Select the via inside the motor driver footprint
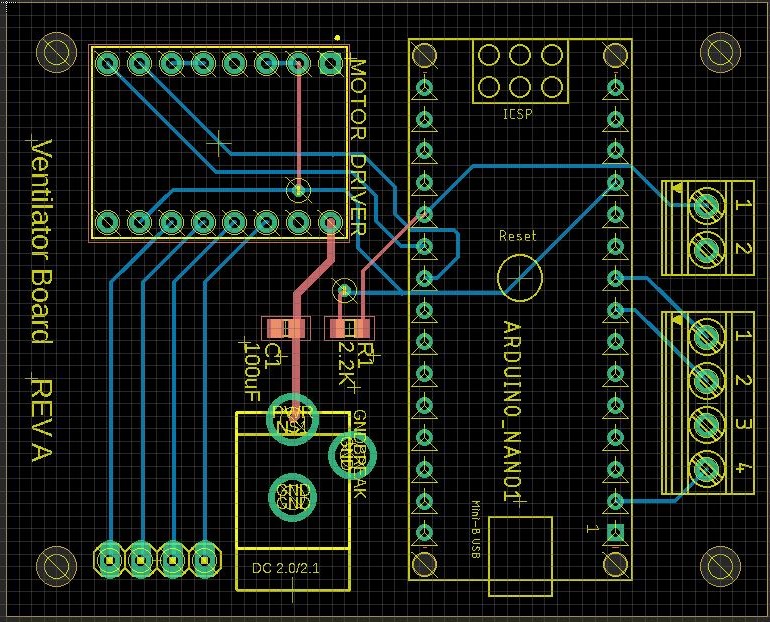 point(297,188)
